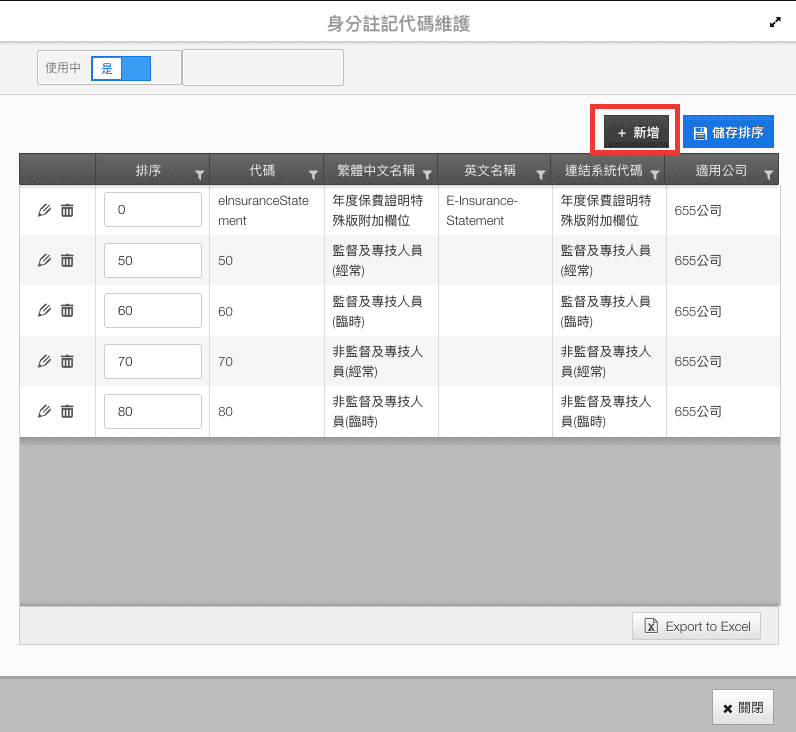796x732 pixels.
Task: Expand dialog using the top-right resize icon
Action: [x=775, y=21]
